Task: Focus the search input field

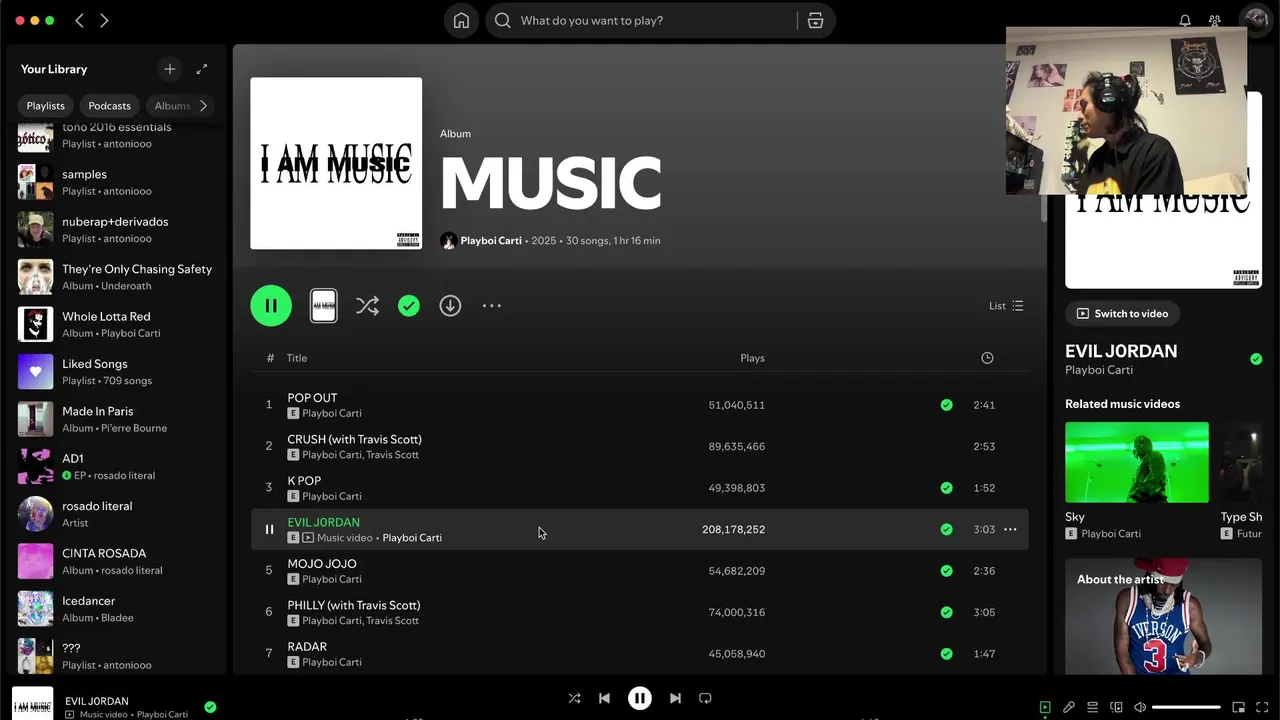Action: coord(655,21)
